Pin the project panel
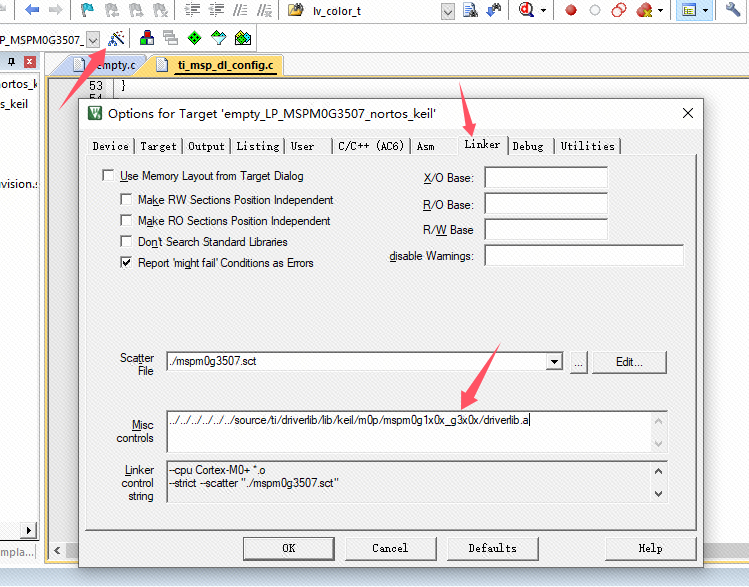Viewport: 749px width, 587px height. pos(12,62)
